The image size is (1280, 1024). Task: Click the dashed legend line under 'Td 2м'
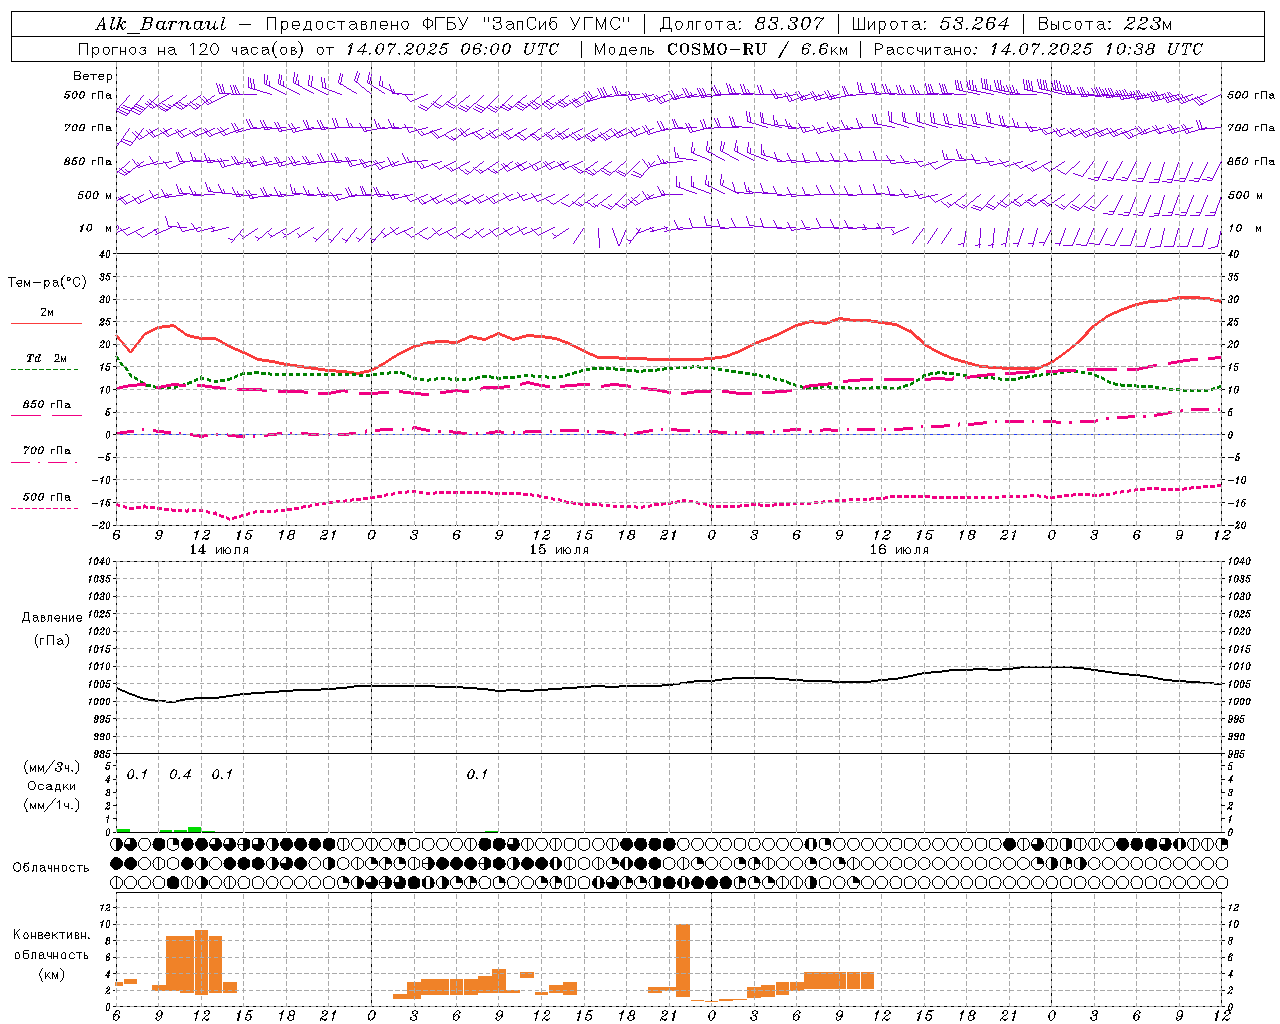pyautogui.click(x=44, y=370)
